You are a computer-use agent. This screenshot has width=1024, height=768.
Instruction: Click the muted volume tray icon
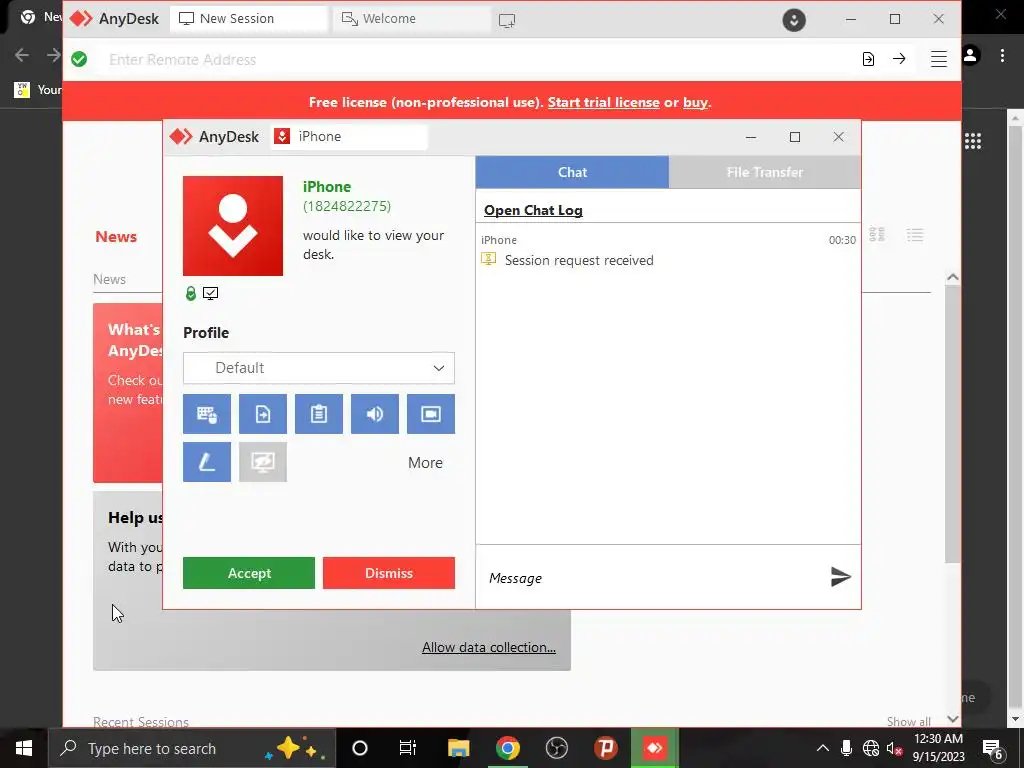coord(894,748)
